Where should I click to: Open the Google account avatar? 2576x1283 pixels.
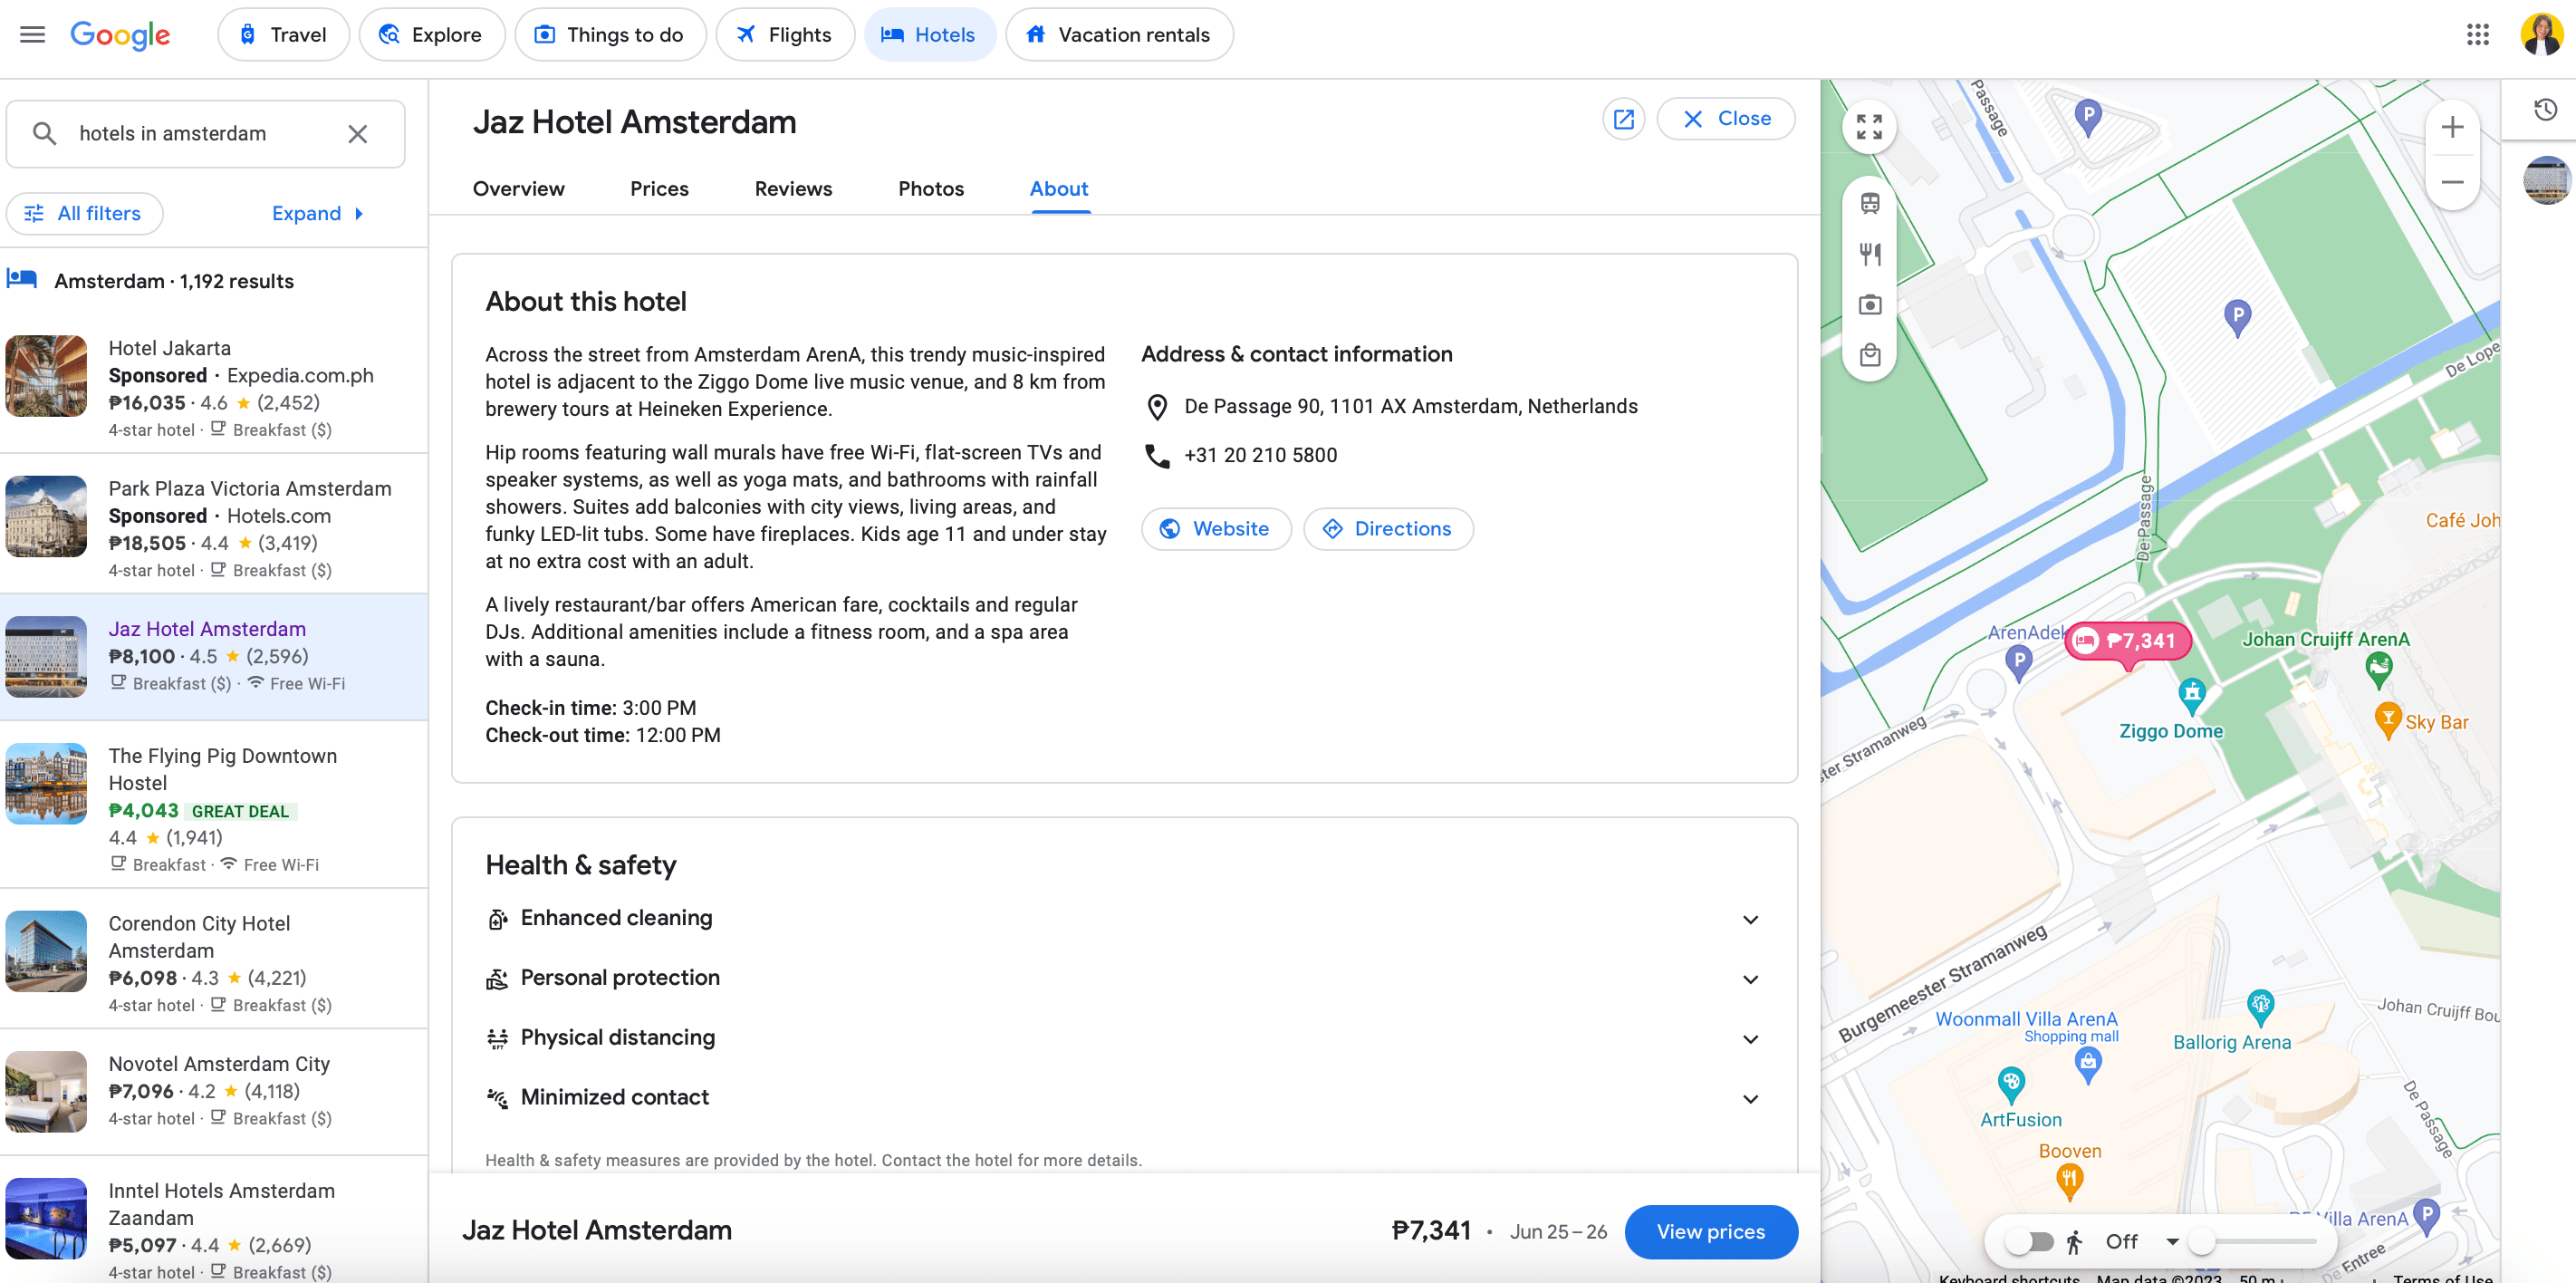[x=2541, y=35]
